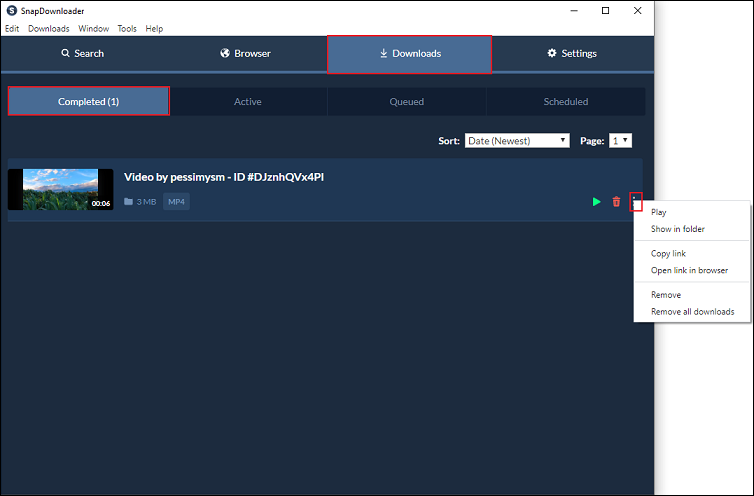Delete the download using red trash icon
The width and height of the screenshot is (754, 496).
tap(616, 202)
